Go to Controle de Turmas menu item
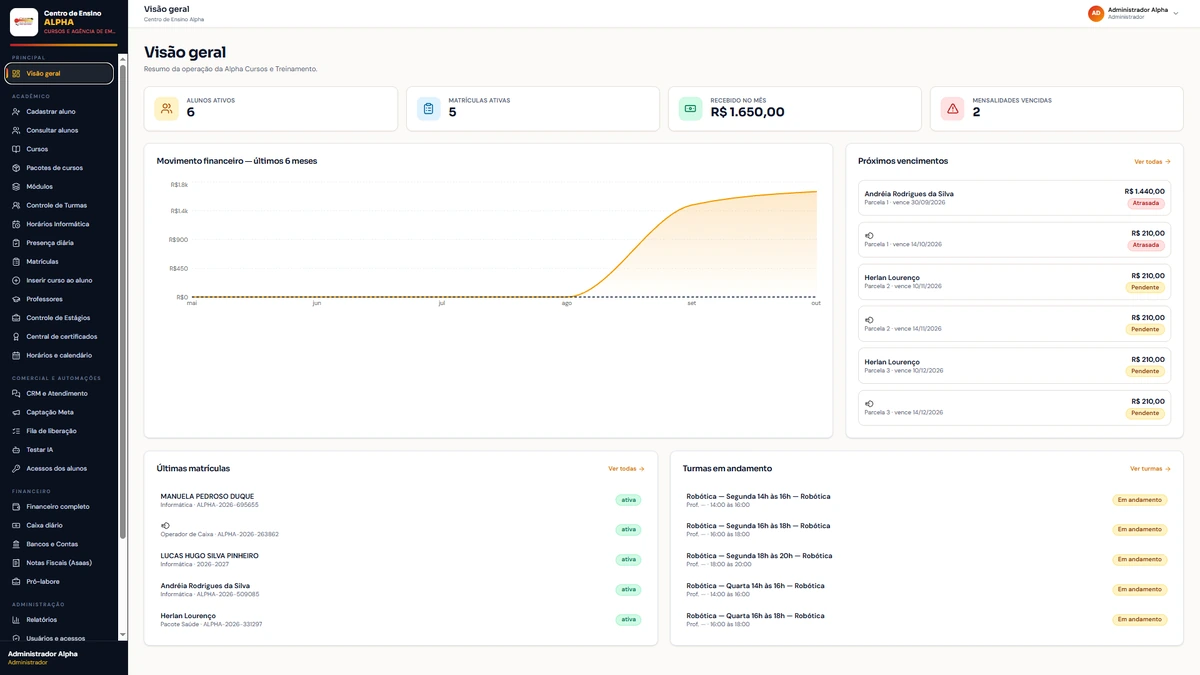Viewport: 1200px width, 675px height. tap(59, 205)
